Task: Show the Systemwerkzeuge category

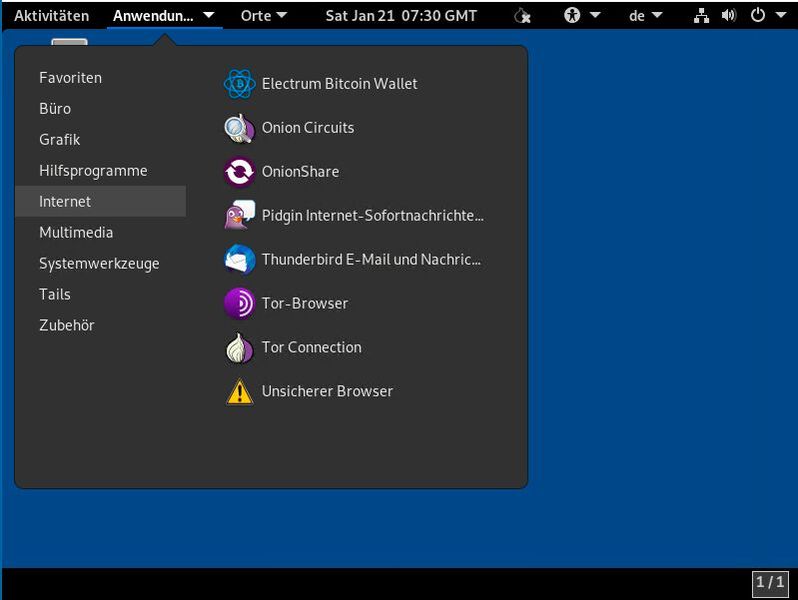Action: (x=101, y=264)
